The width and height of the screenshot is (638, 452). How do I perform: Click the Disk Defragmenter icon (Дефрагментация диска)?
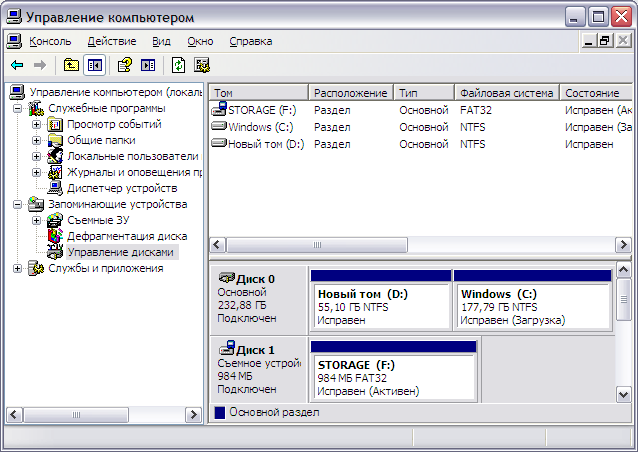point(55,236)
